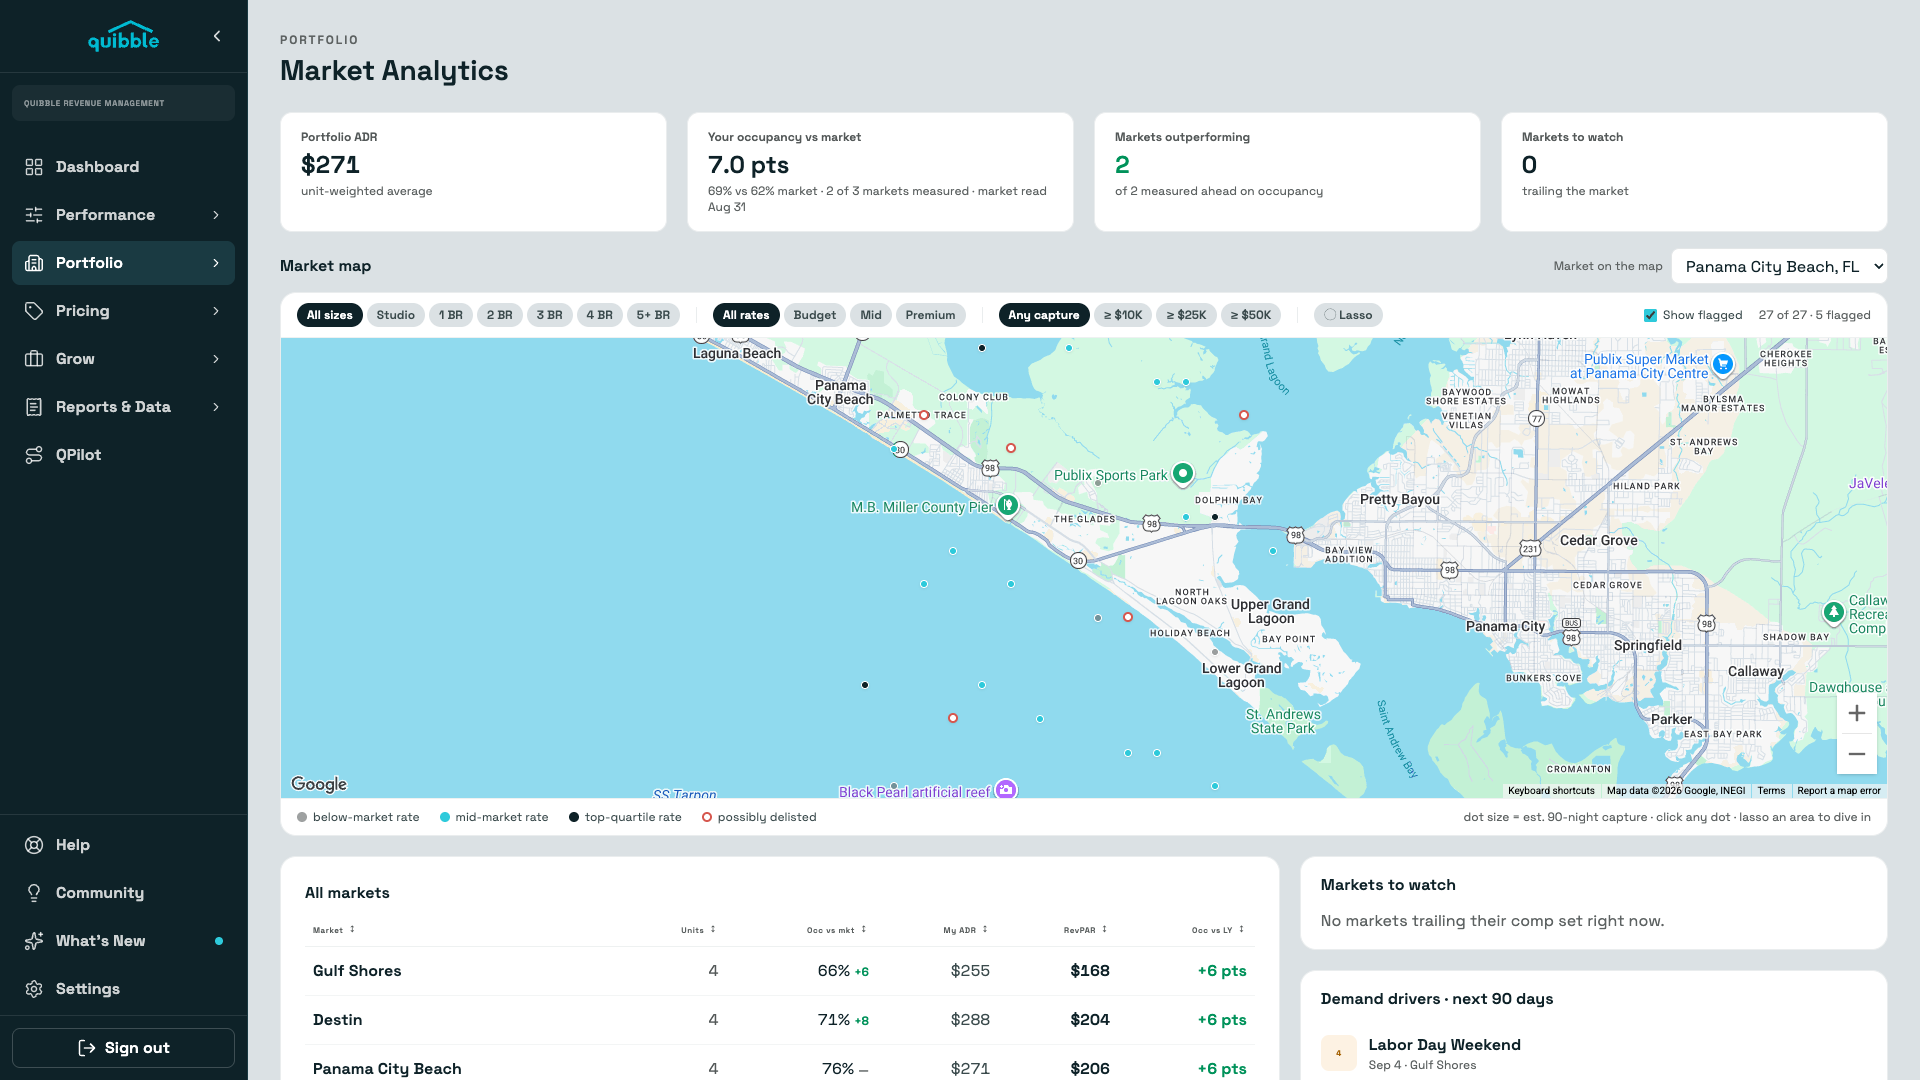The height and width of the screenshot is (1080, 1920).
Task: Click the Labor Day Weekend demand driver
Action: [1594, 1053]
